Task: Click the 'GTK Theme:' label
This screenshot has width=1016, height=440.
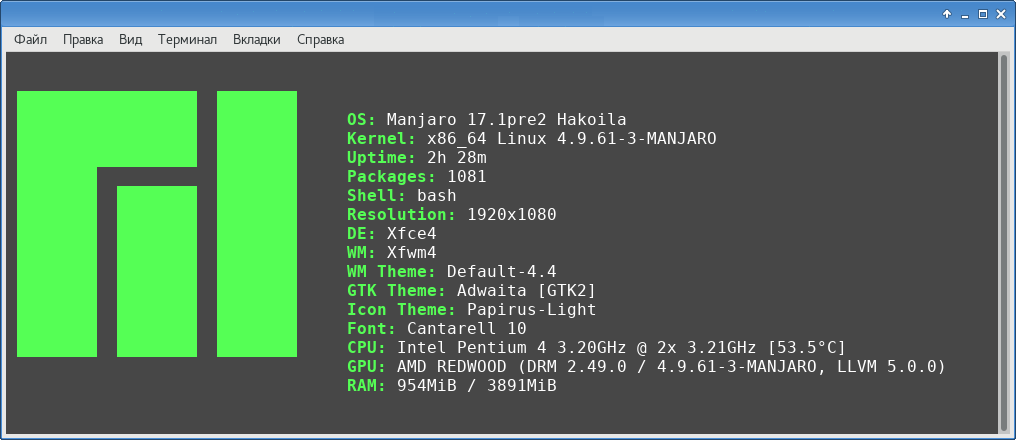Action: tap(396, 290)
